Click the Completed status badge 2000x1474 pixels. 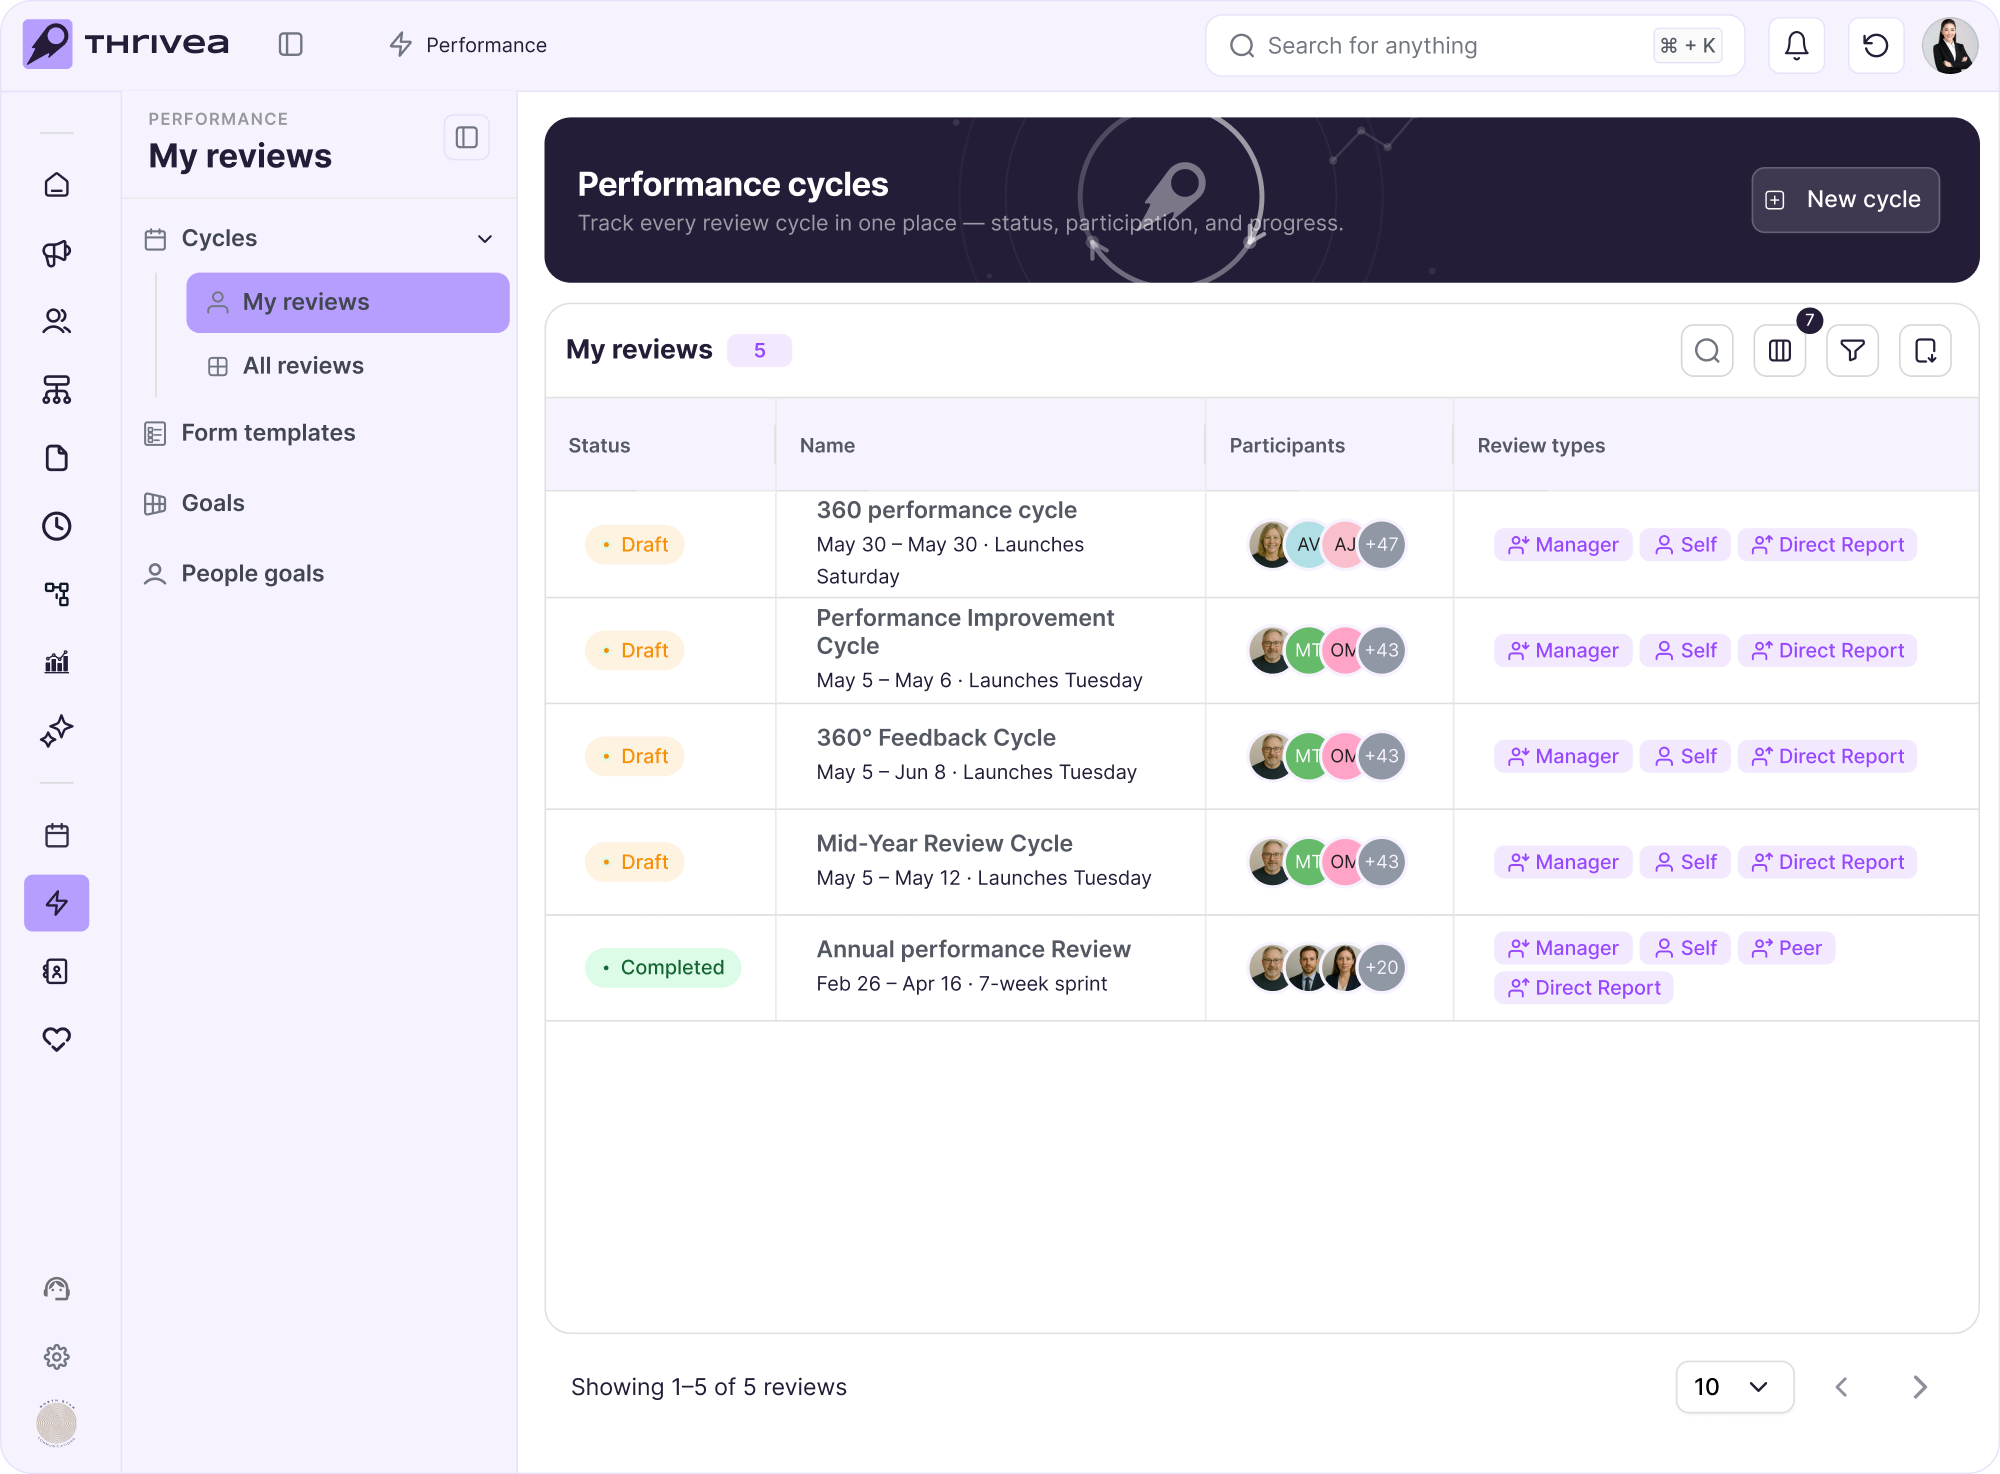click(x=663, y=968)
